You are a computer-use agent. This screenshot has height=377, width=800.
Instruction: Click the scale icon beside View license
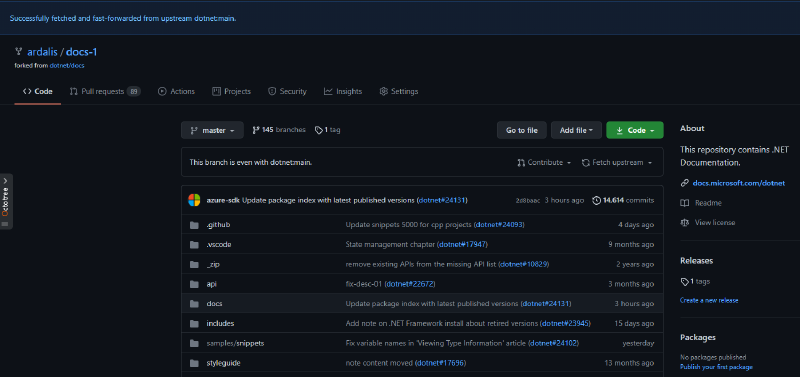(x=684, y=222)
